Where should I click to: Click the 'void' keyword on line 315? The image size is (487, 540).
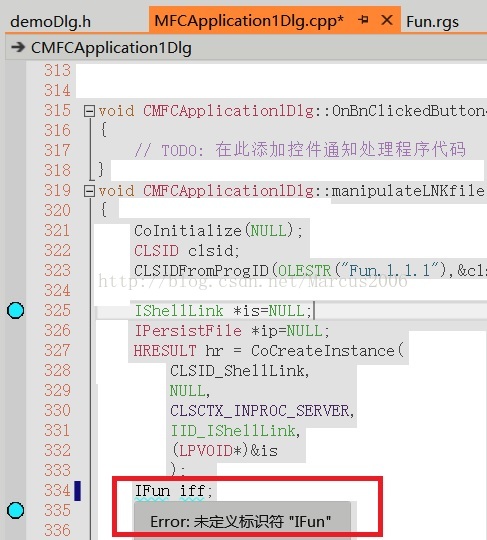click(116, 111)
